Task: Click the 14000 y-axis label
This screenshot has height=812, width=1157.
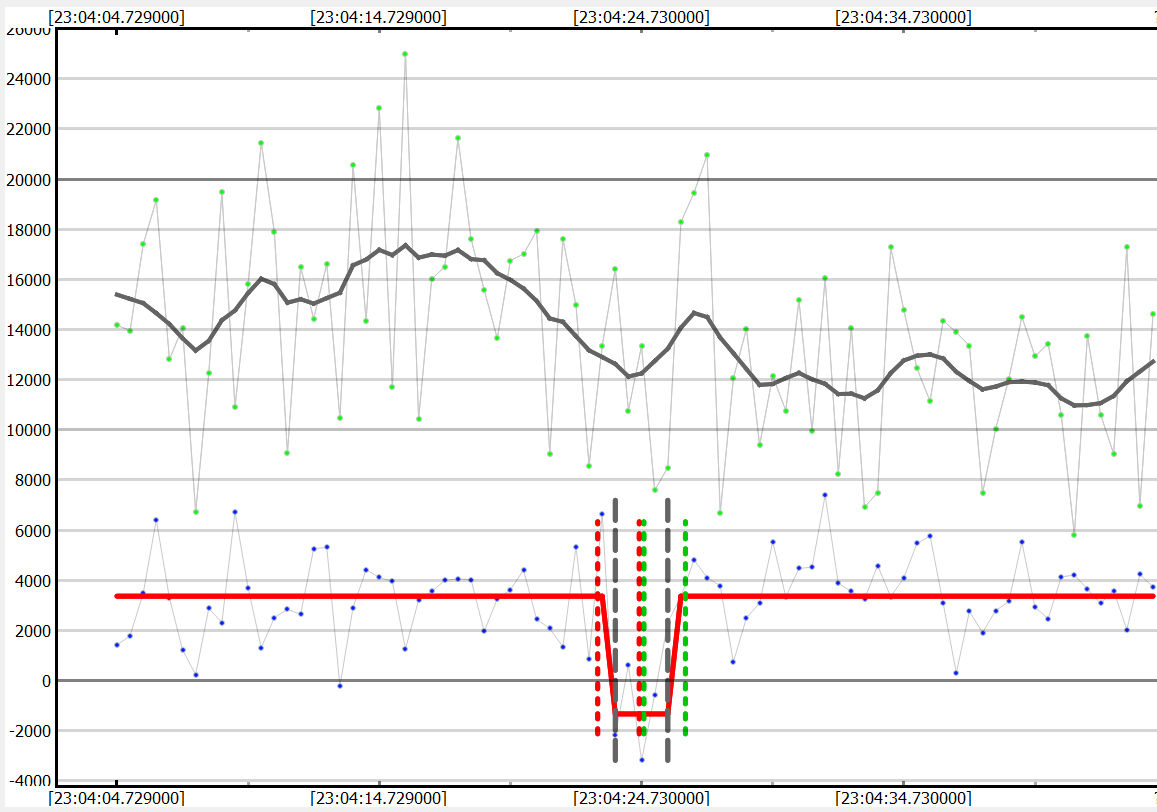Action: click(x=28, y=330)
